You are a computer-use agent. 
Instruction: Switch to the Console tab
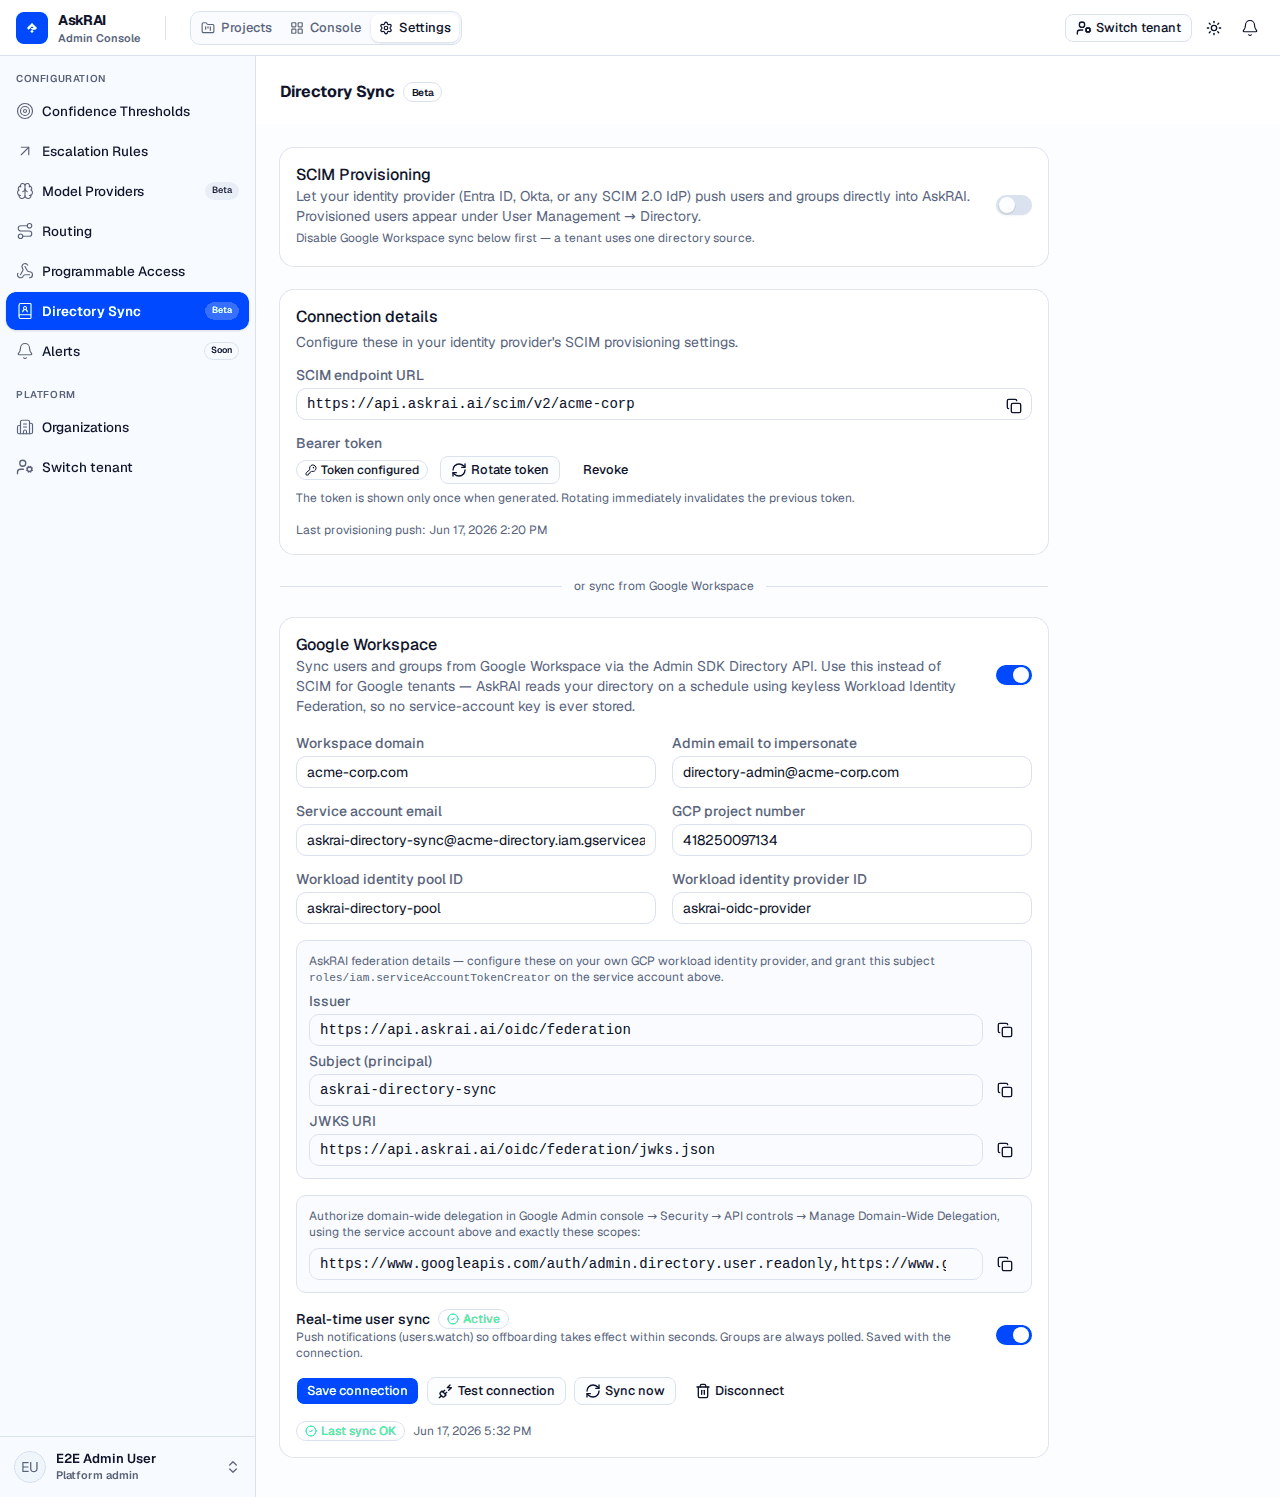coord(326,28)
